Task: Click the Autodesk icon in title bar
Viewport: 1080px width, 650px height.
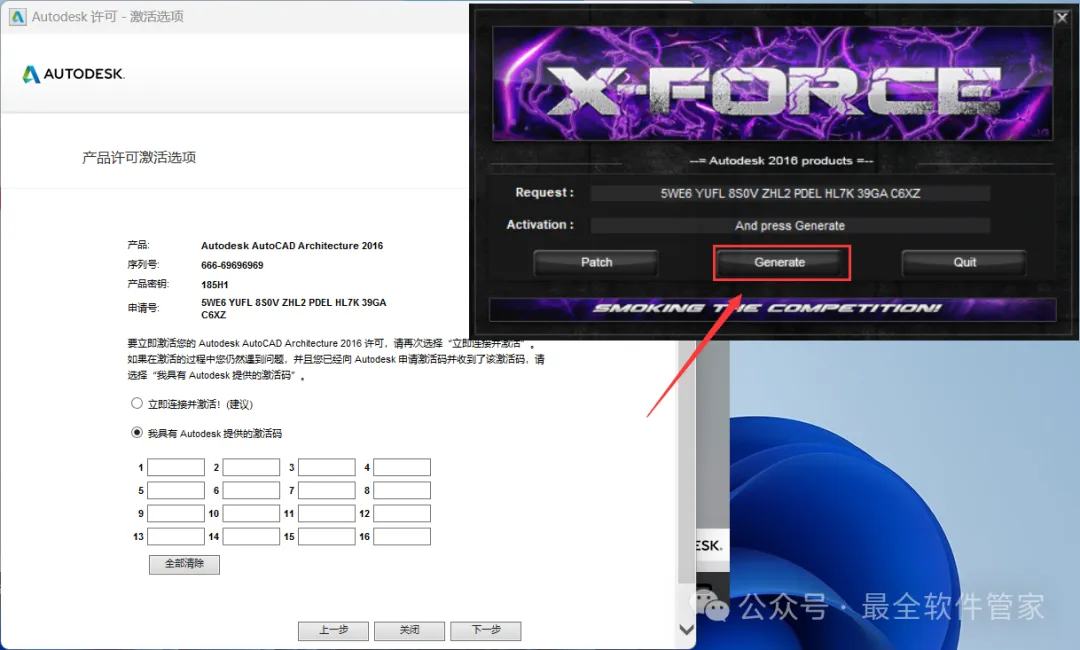Action: [x=17, y=17]
